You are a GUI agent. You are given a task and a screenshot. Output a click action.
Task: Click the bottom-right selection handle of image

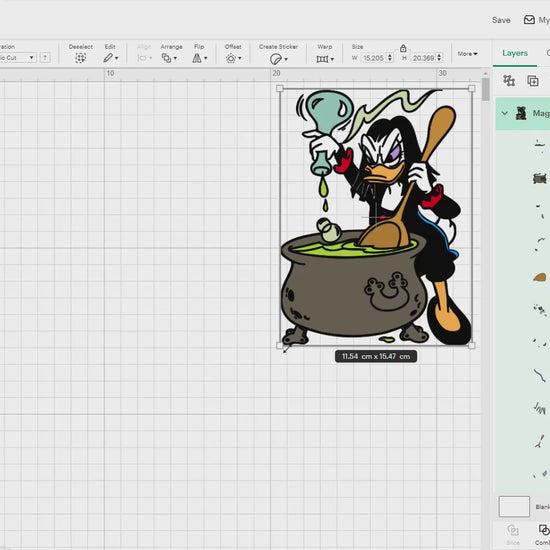pyautogui.click(x=472, y=346)
